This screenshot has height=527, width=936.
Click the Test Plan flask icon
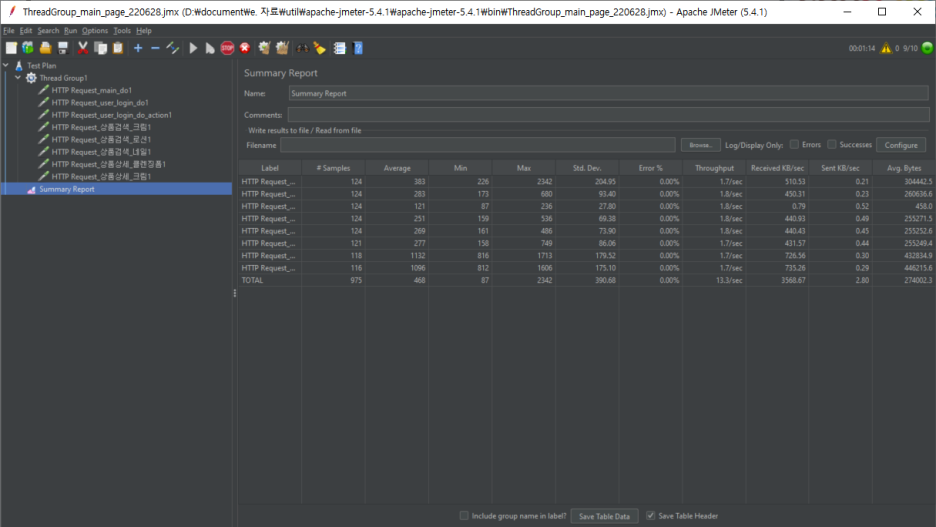(x=19, y=66)
